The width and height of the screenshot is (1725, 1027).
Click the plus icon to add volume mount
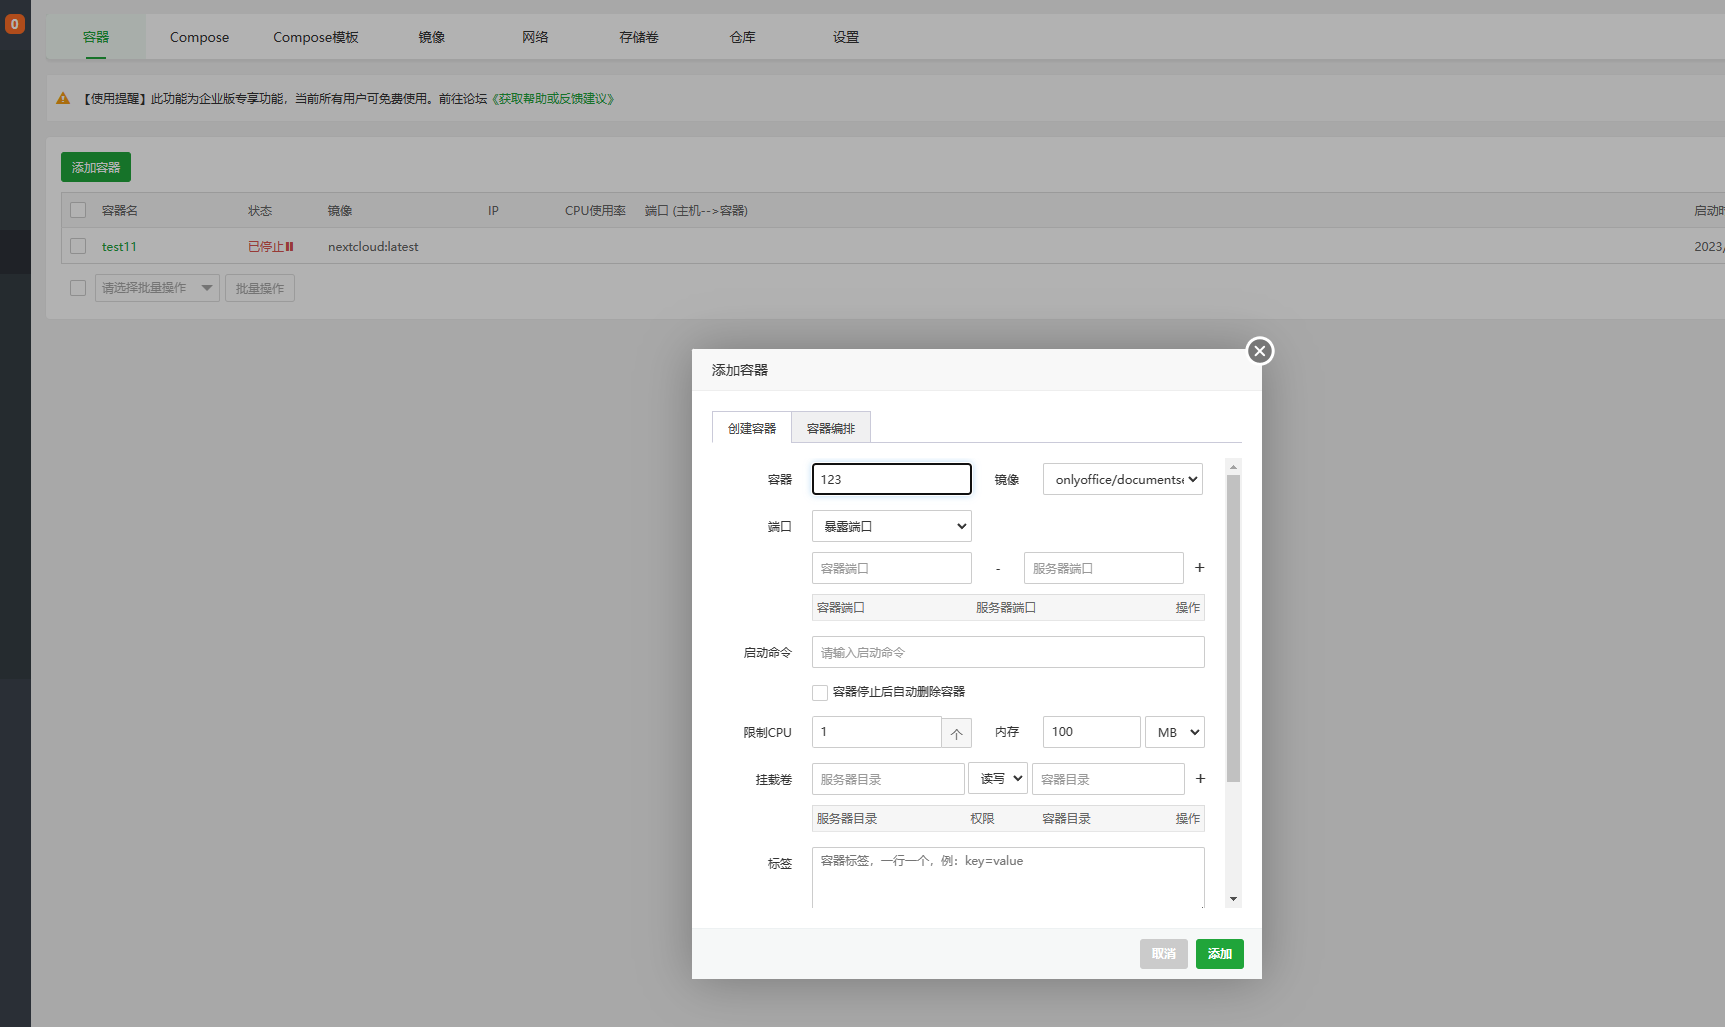1201,779
